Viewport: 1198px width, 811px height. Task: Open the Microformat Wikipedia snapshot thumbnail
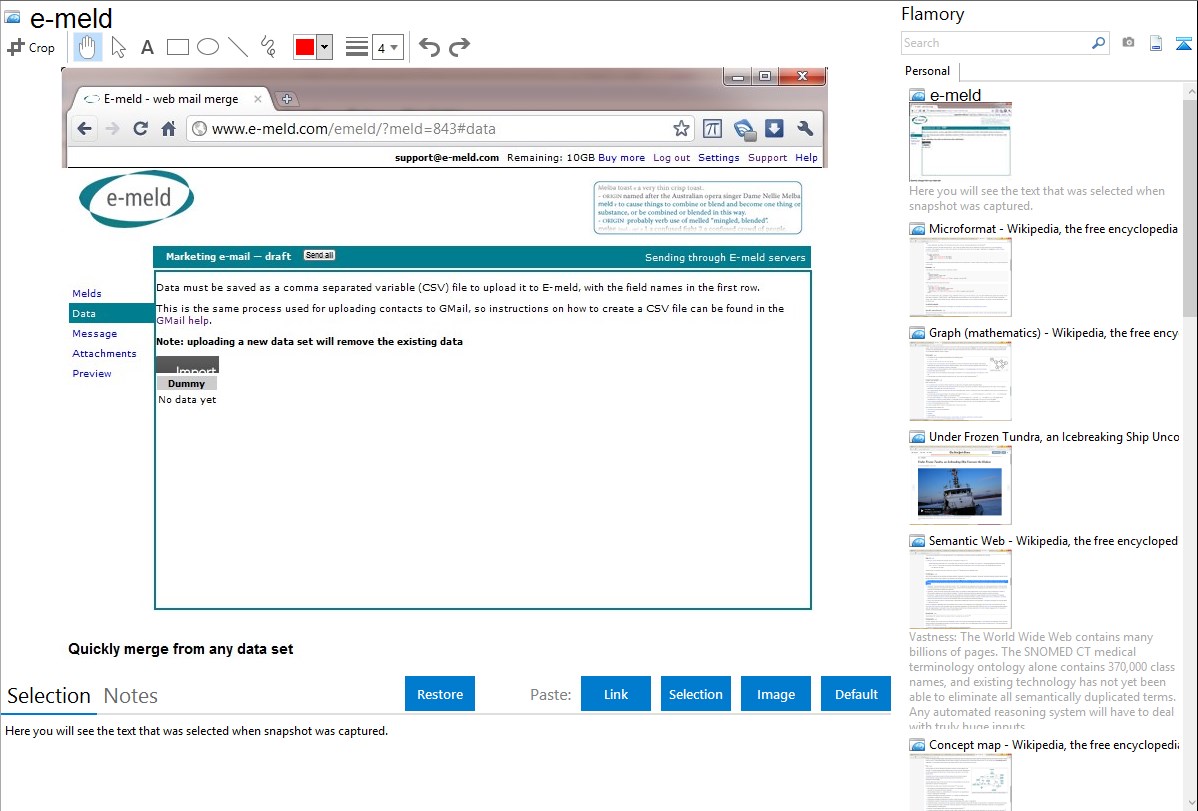960,277
